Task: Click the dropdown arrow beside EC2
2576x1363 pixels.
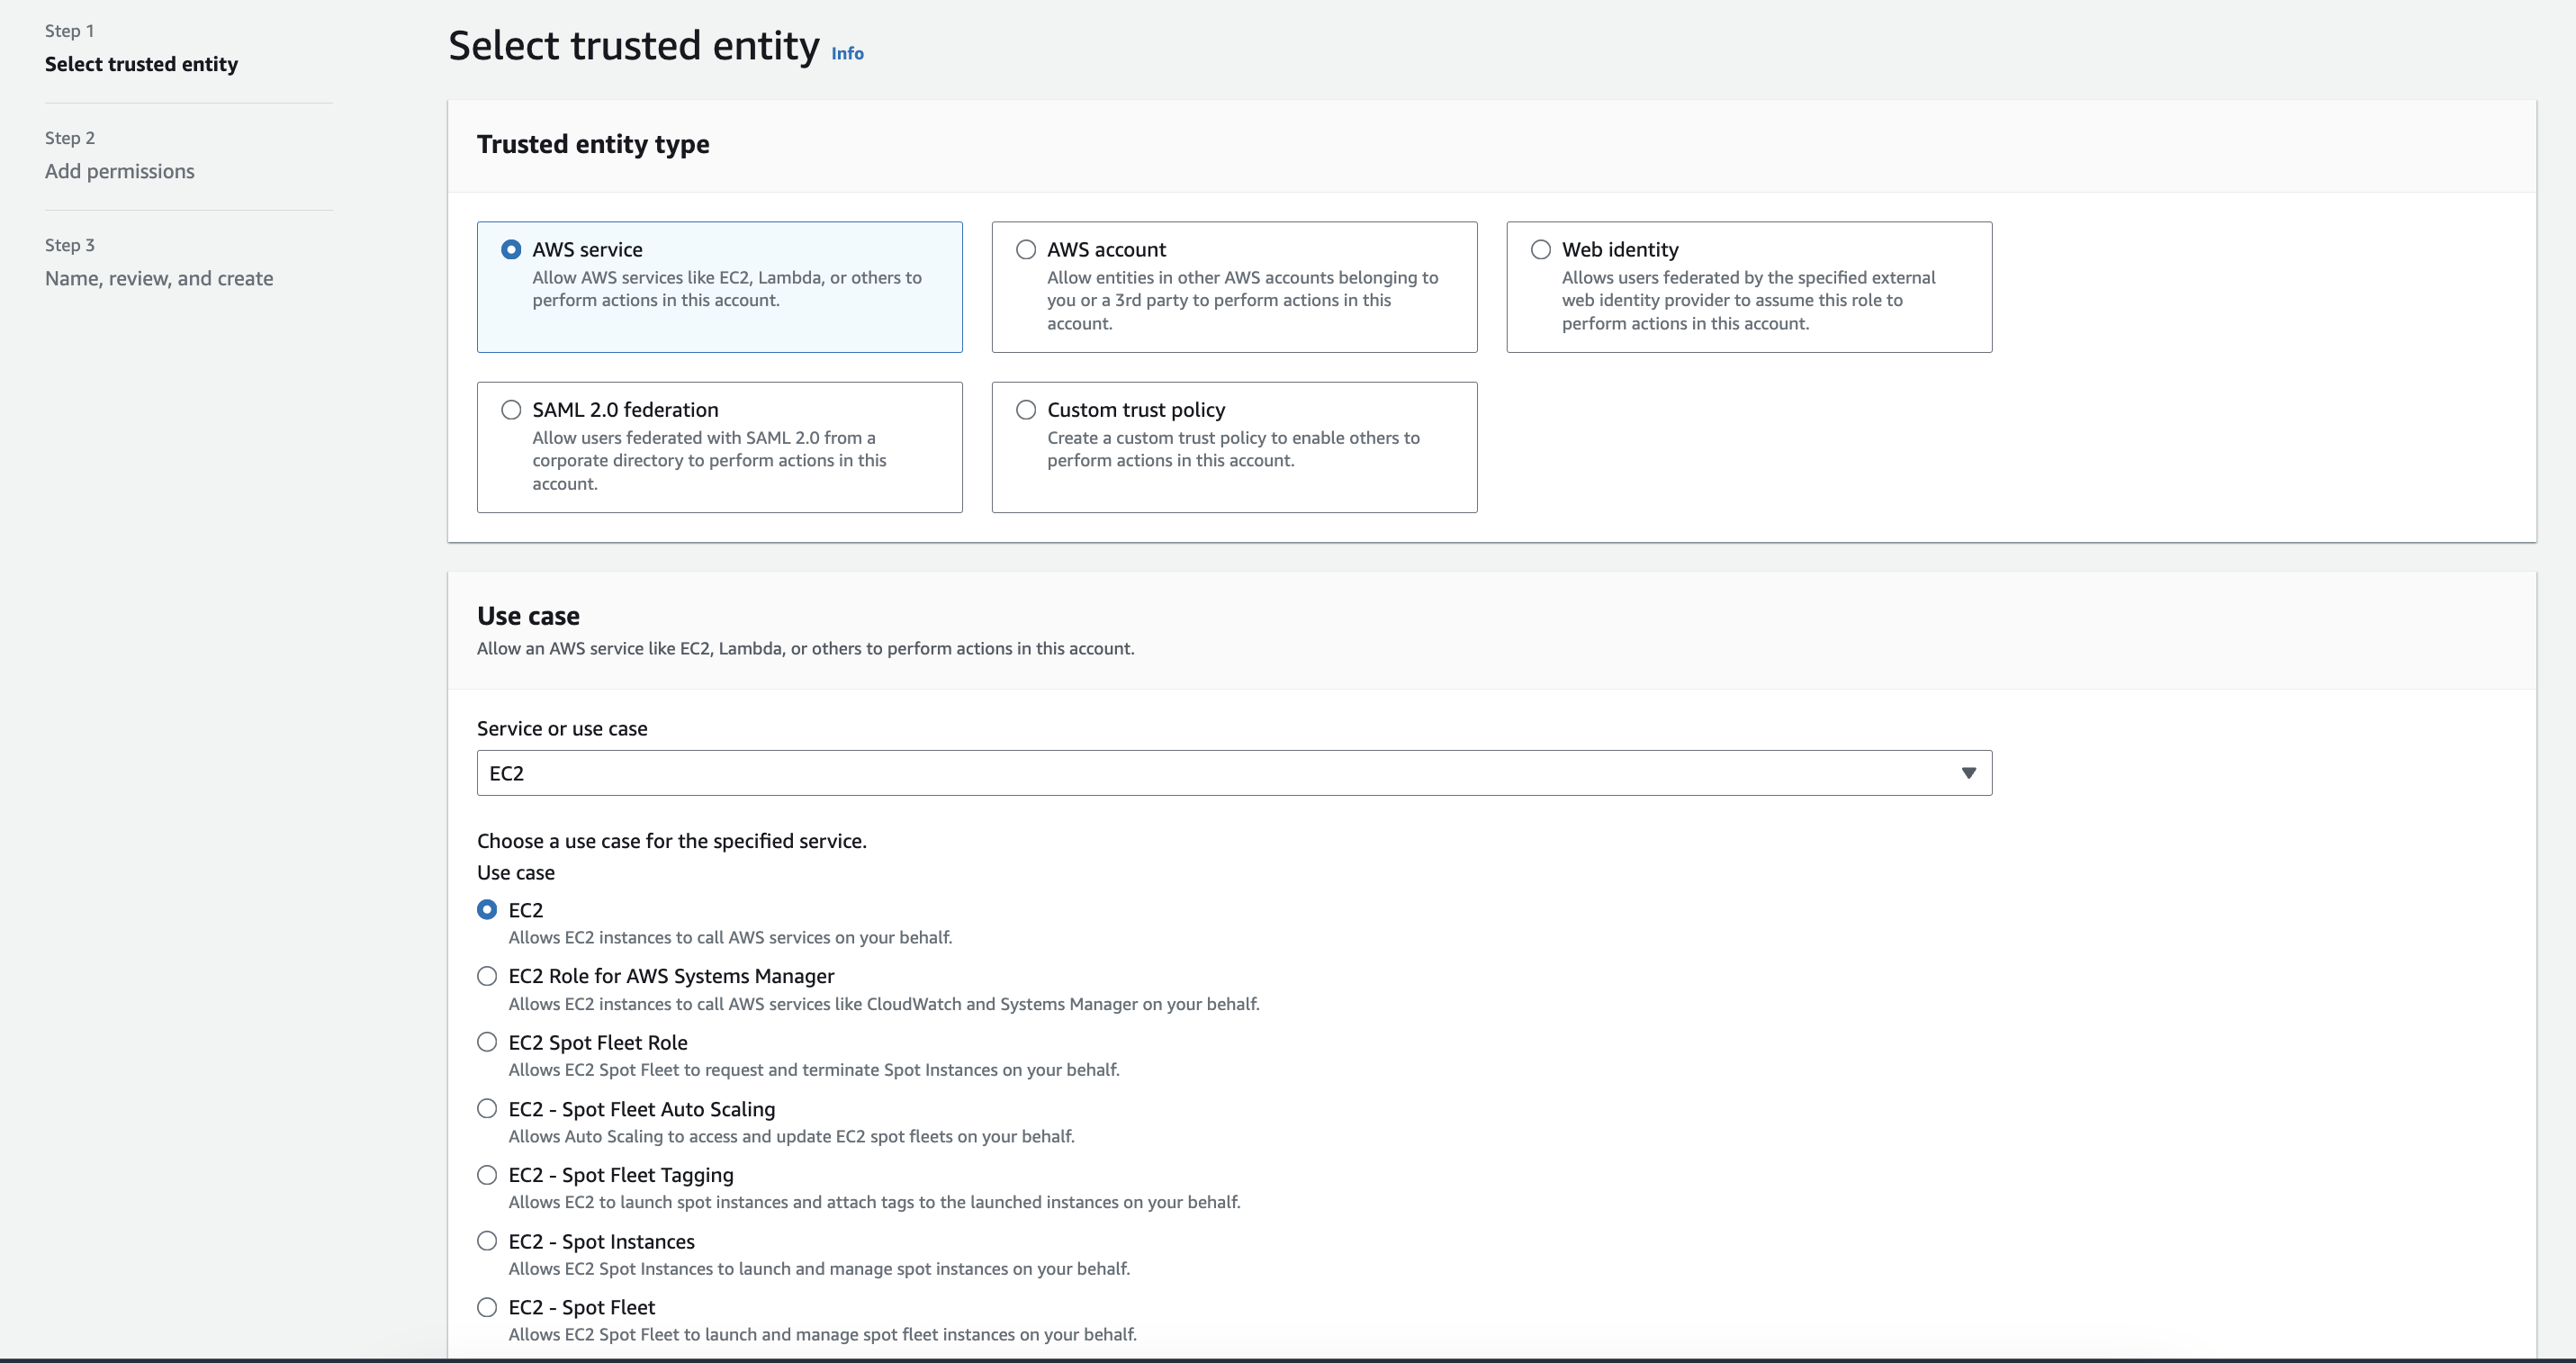Action: click(x=1968, y=773)
